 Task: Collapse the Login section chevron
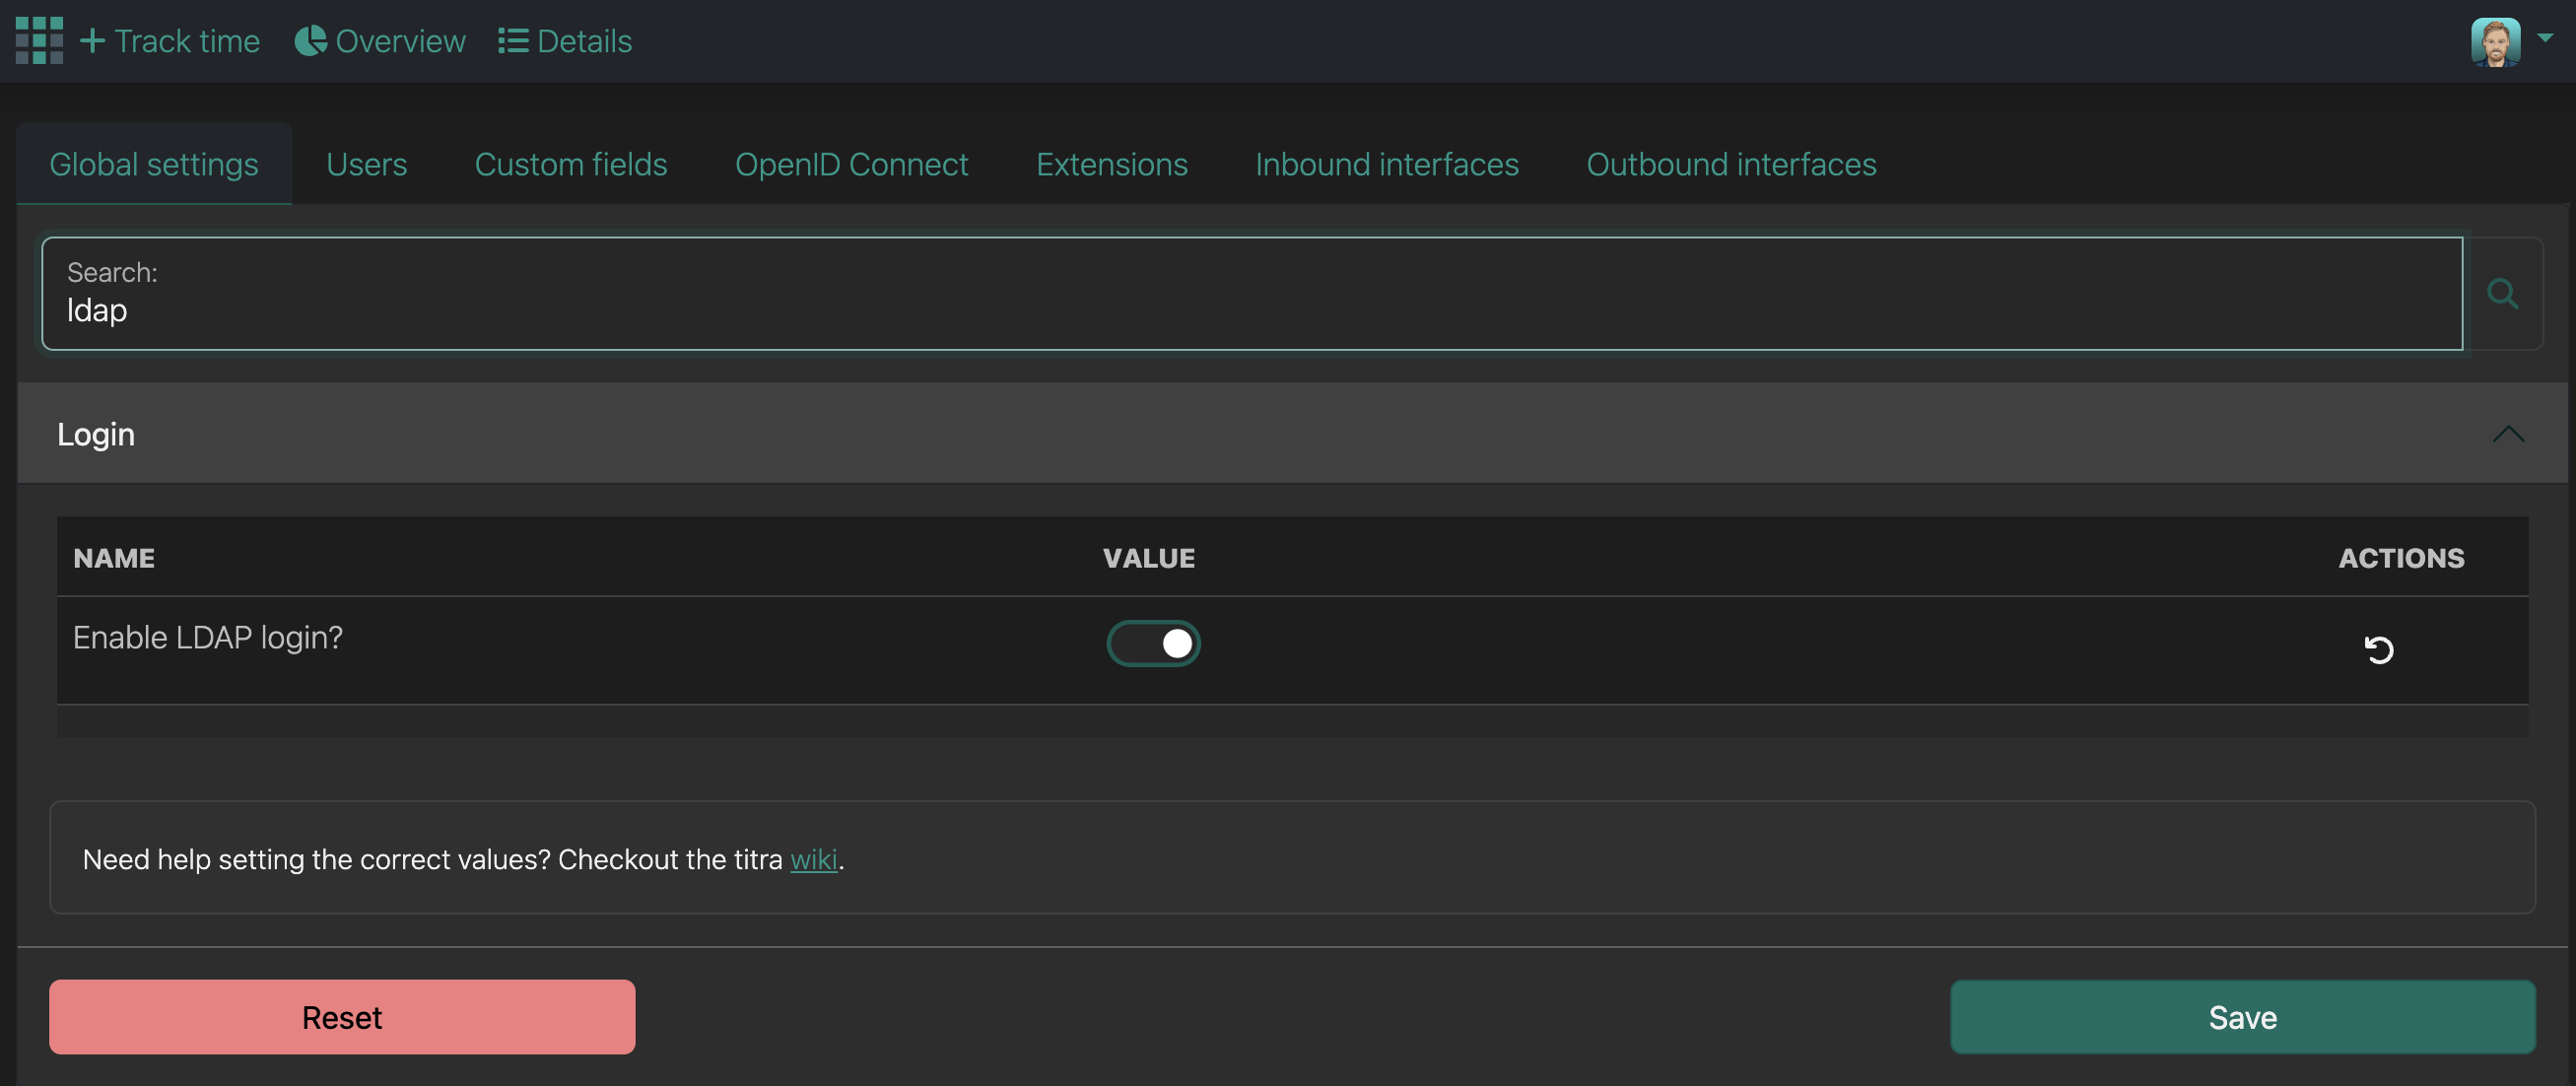pyautogui.click(x=2508, y=434)
